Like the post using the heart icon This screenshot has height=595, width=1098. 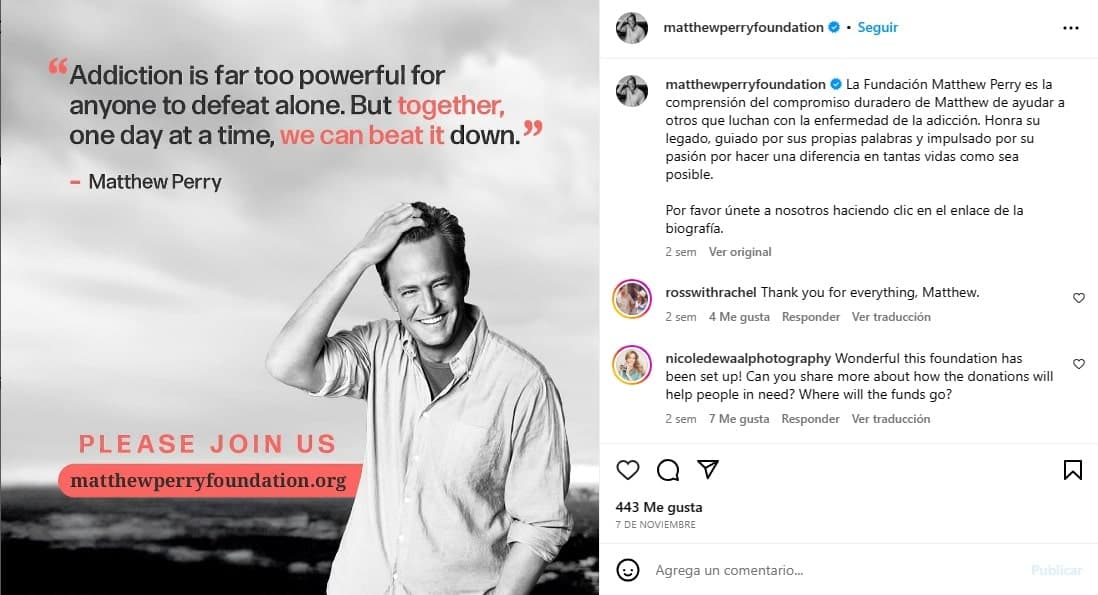627,469
